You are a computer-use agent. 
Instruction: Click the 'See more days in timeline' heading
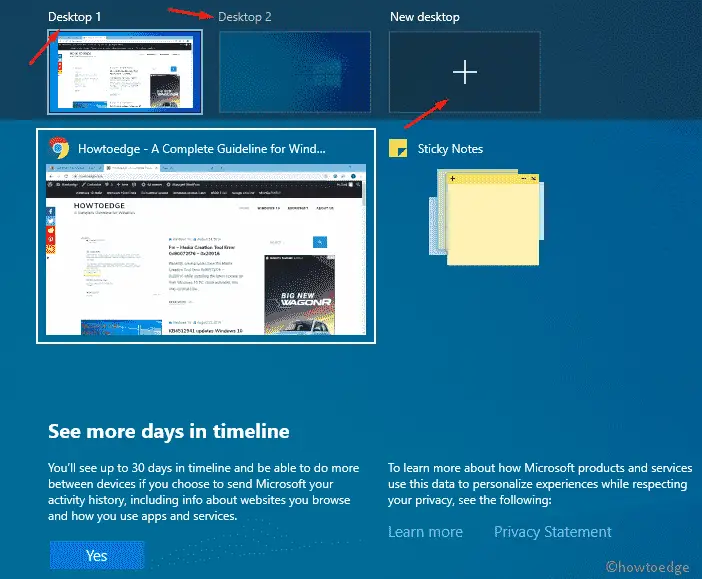coord(169,431)
